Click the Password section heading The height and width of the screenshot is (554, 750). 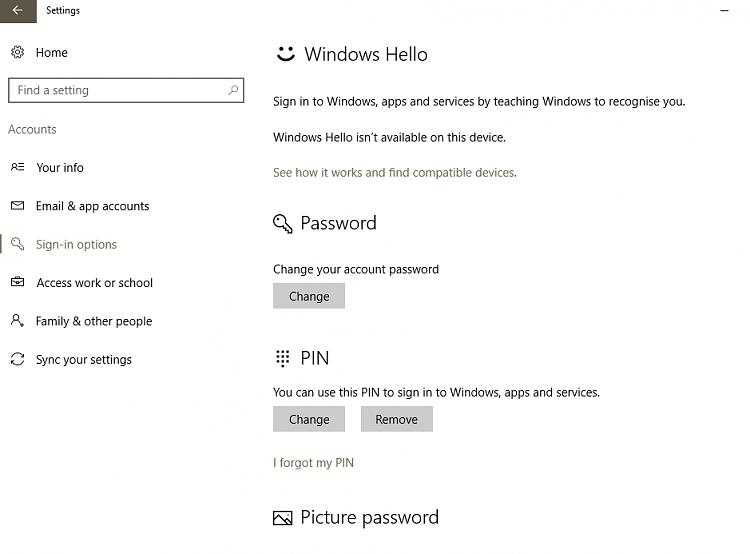[x=338, y=223]
